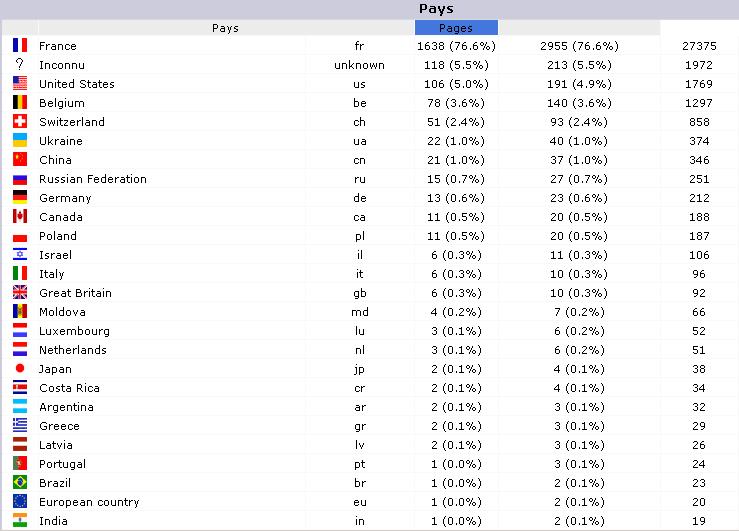The height and width of the screenshot is (531, 739).
Task: Click the Israel flag icon
Action: (x=20, y=255)
